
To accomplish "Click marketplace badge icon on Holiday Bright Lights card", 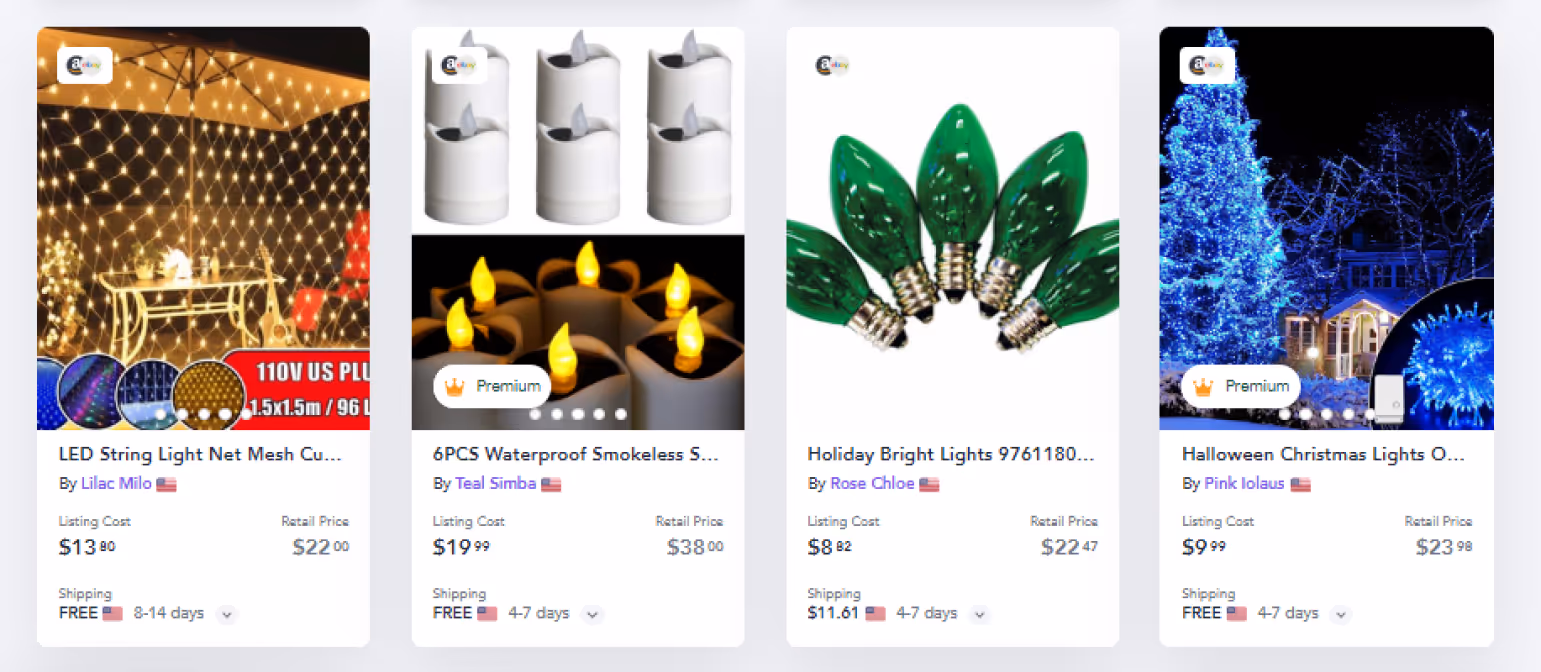I will pos(833,66).
